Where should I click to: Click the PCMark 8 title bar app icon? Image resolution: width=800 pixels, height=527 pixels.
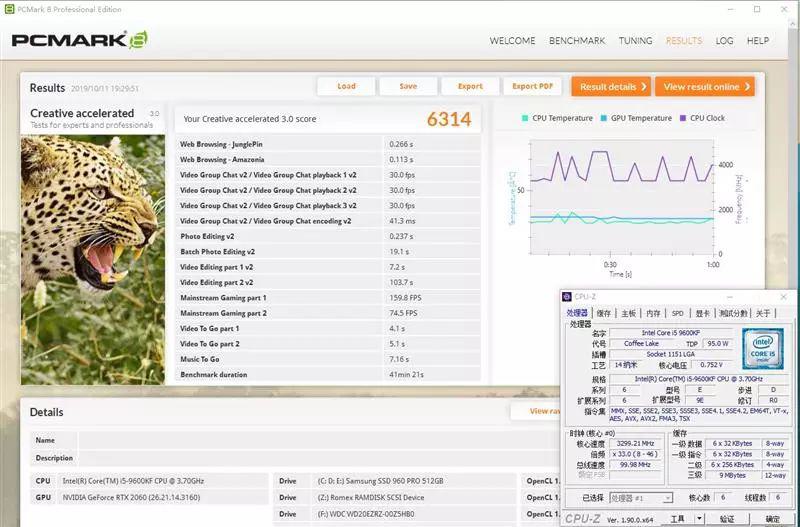pyautogui.click(x=9, y=9)
